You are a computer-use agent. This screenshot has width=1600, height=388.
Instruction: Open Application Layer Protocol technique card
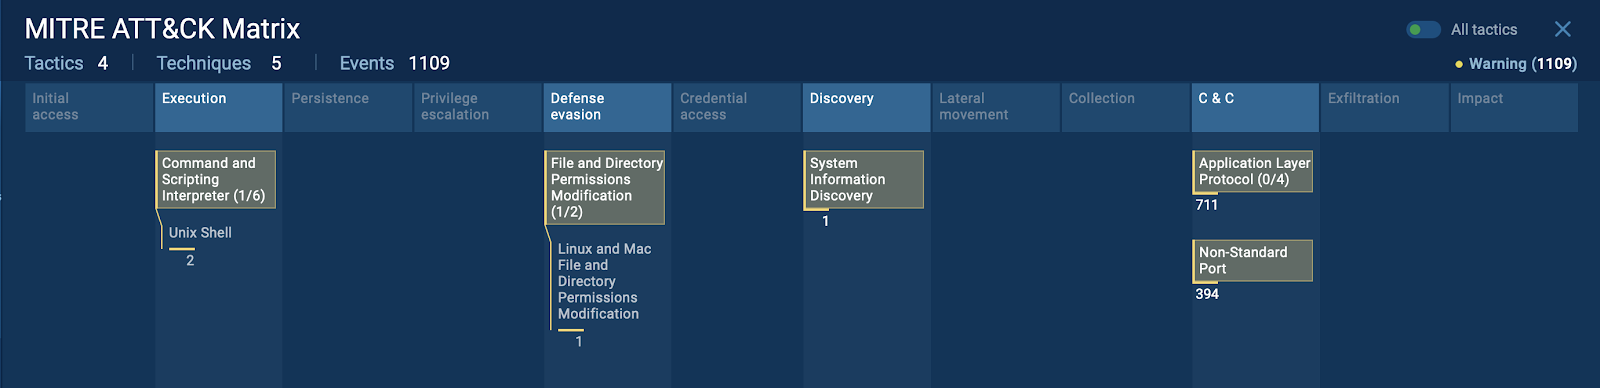[1252, 172]
